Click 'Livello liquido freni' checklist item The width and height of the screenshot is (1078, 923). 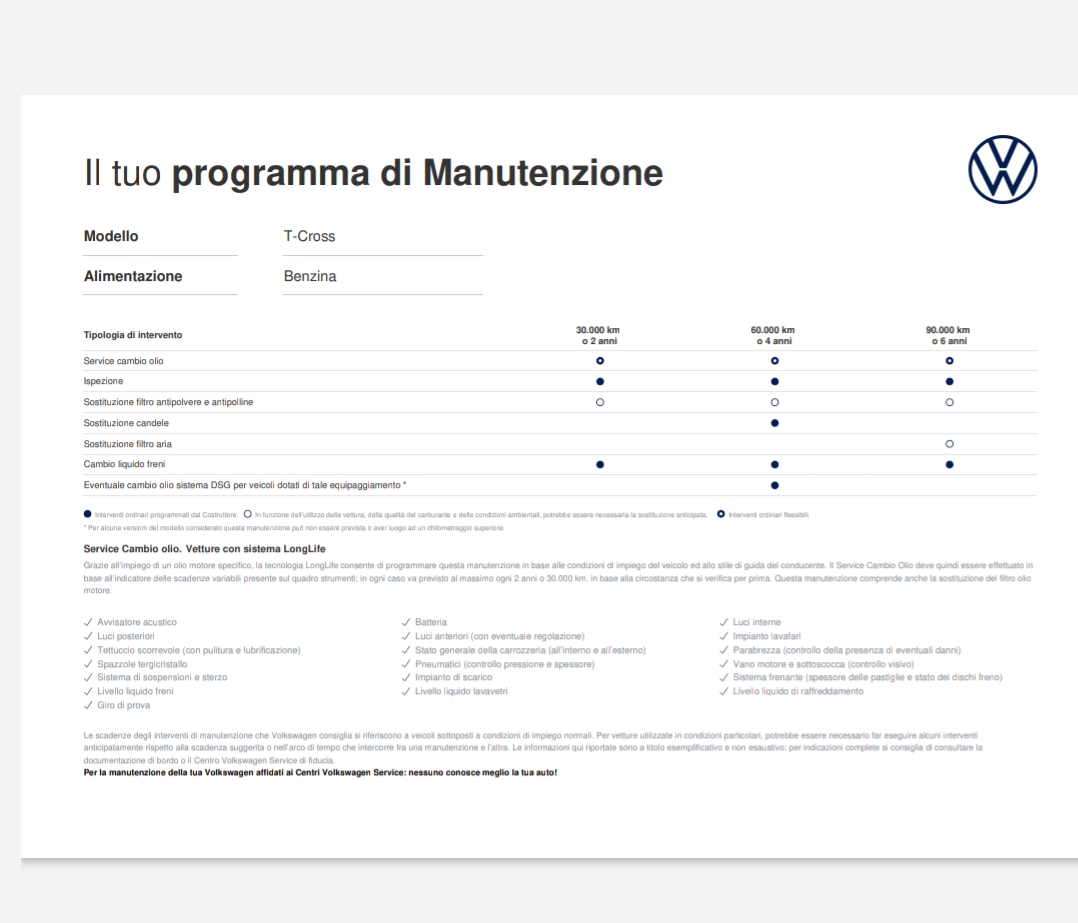(x=135, y=691)
